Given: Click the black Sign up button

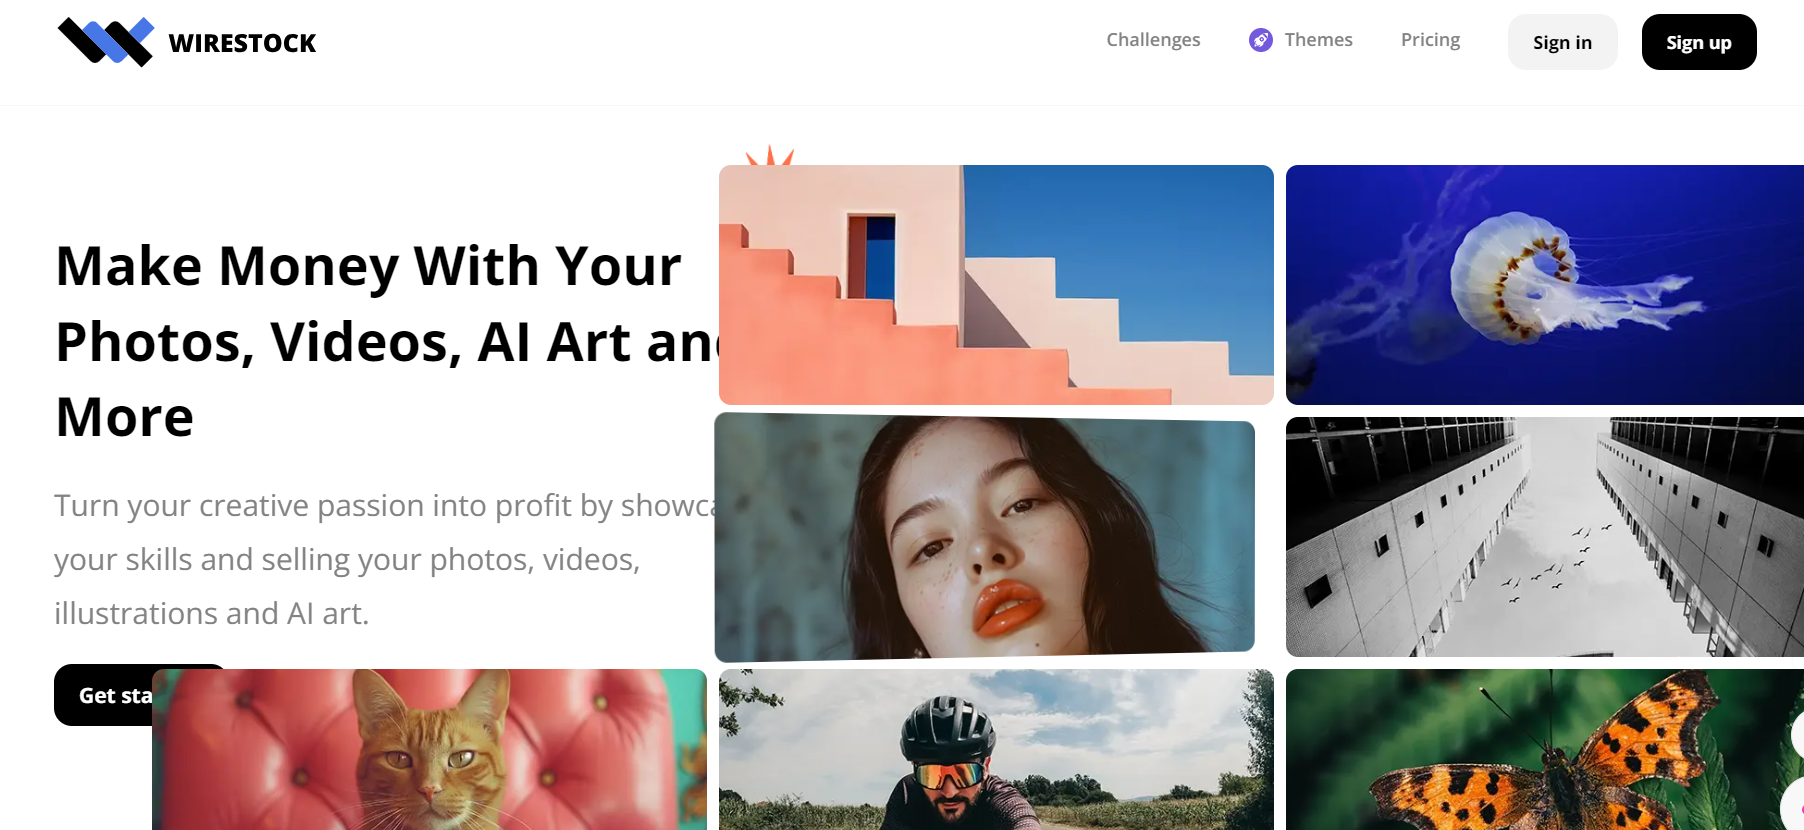Looking at the screenshot, I should (x=1698, y=42).
